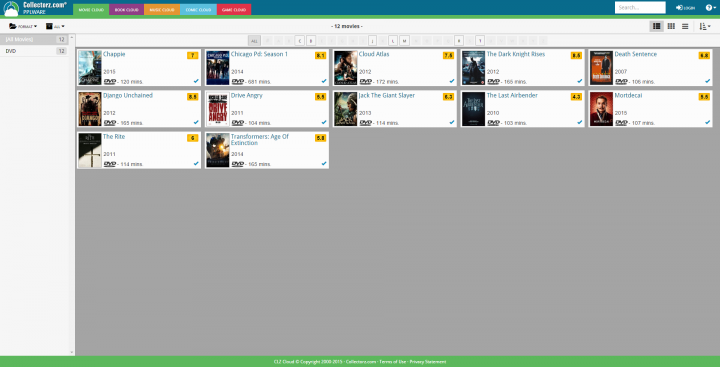The width and height of the screenshot is (720, 367).
Task: Open the Cloud Atlas cover thumbnail
Action: tap(346, 68)
